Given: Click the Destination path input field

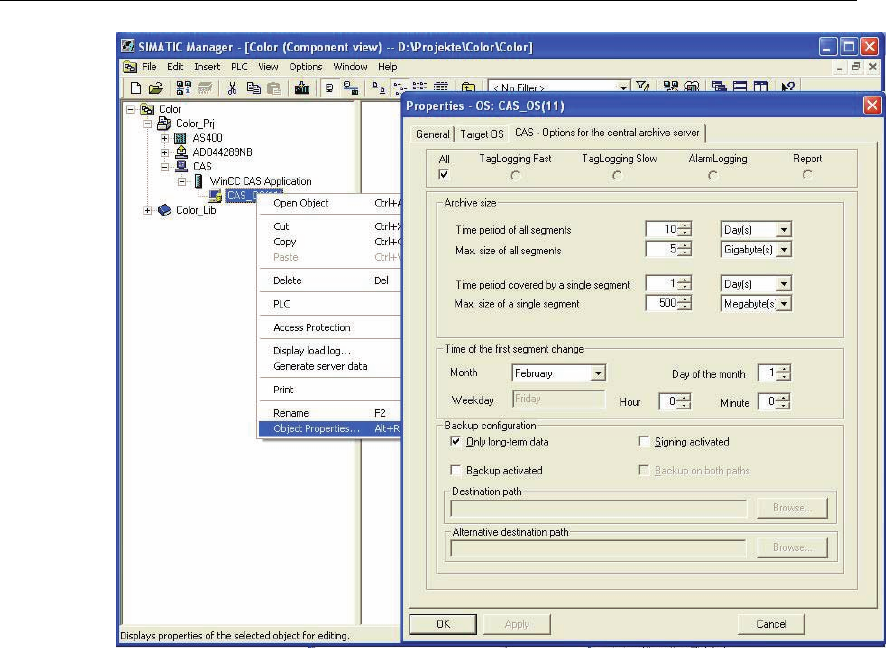Looking at the screenshot, I should (x=599, y=508).
